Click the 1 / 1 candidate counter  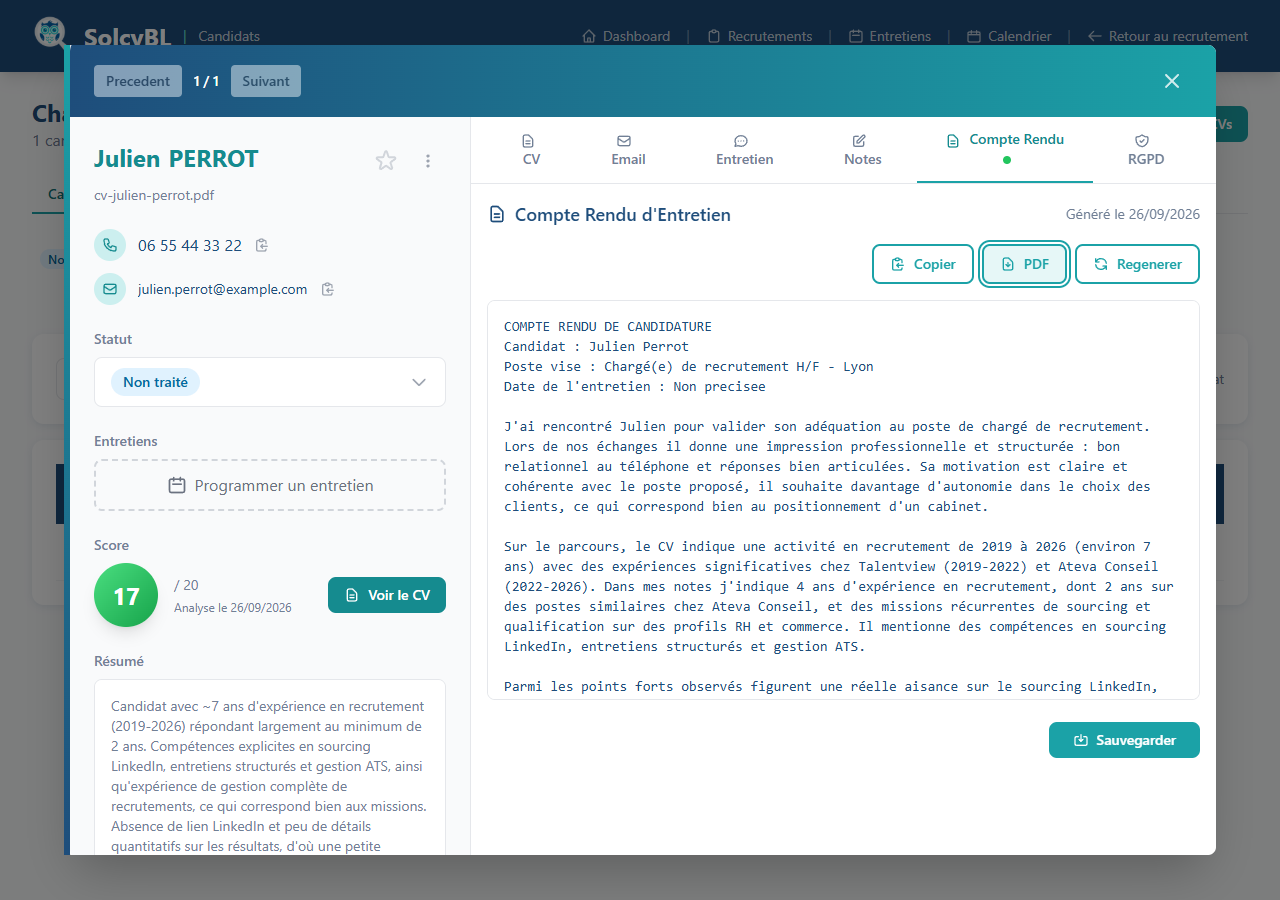click(206, 81)
